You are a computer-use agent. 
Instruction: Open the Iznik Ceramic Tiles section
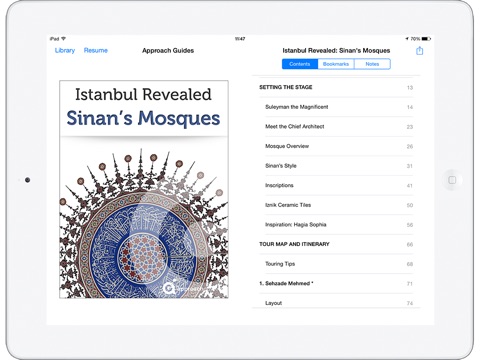click(339, 205)
